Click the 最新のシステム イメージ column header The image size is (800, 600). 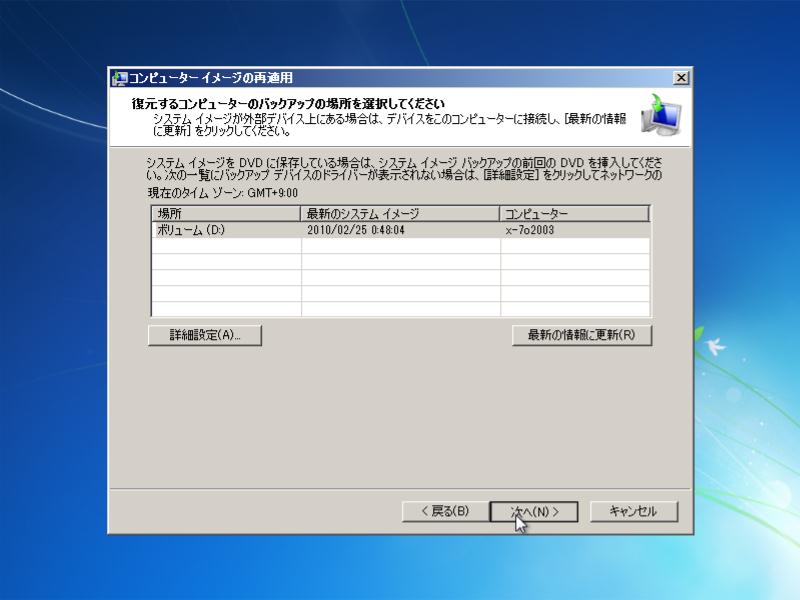pos(380,214)
